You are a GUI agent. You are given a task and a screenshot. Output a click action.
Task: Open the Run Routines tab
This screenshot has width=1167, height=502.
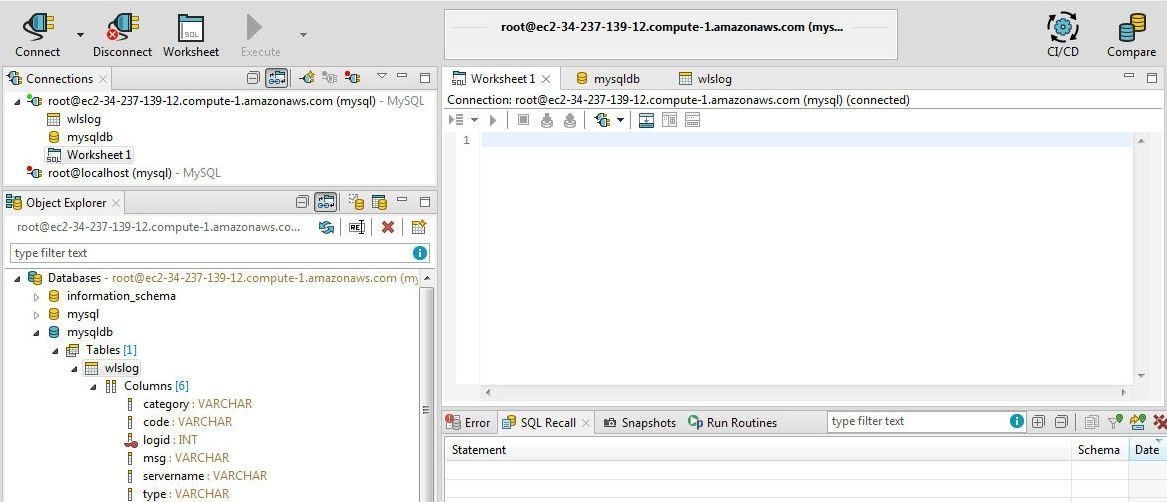(733, 423)
